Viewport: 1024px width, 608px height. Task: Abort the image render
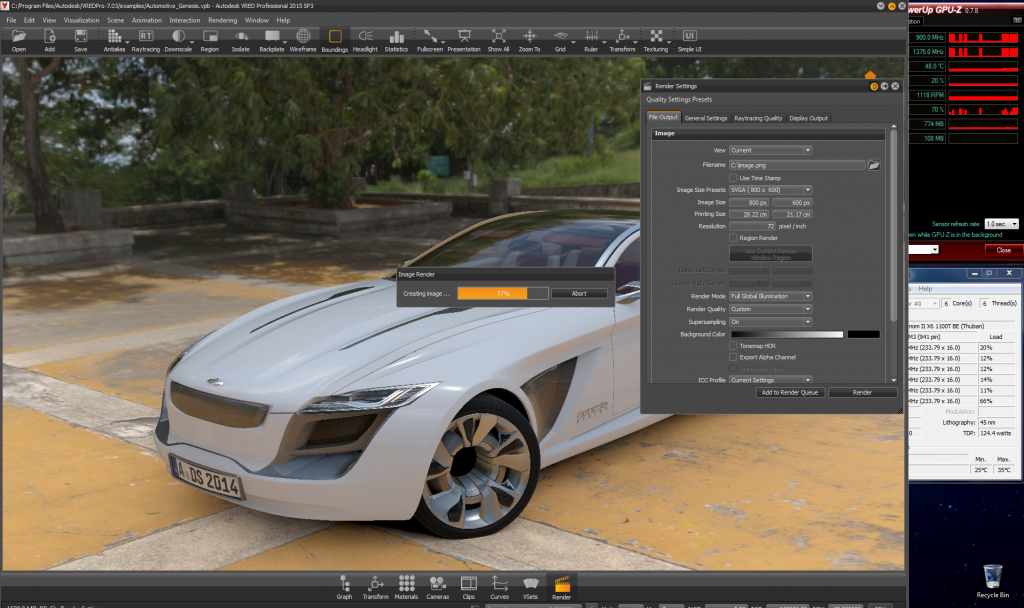pyautogui.click(x=578, y=293)
